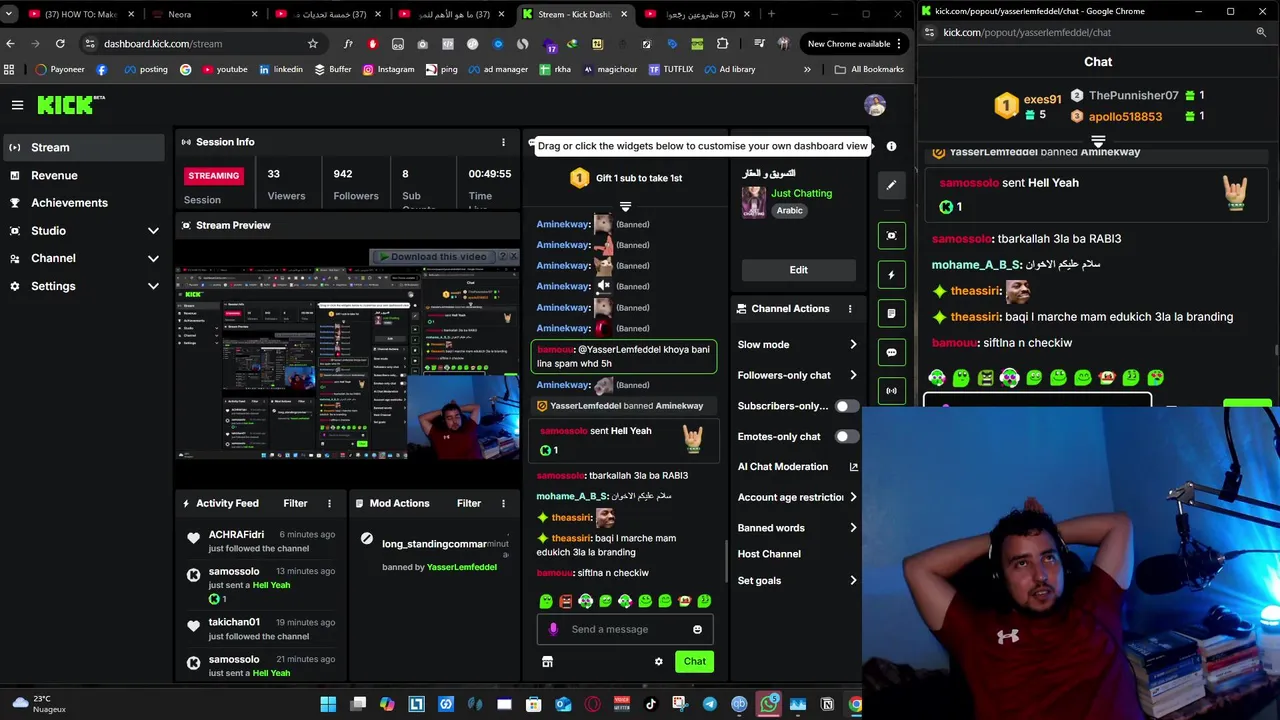Click YasserLemfeddel name in Mod Actions
Viewport: 1280px width, 720px height.
461,567
